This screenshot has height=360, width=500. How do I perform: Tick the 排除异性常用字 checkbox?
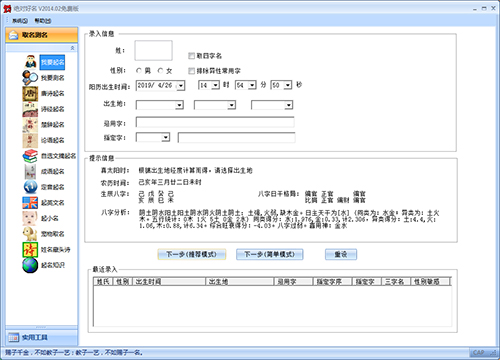(191, 71)
